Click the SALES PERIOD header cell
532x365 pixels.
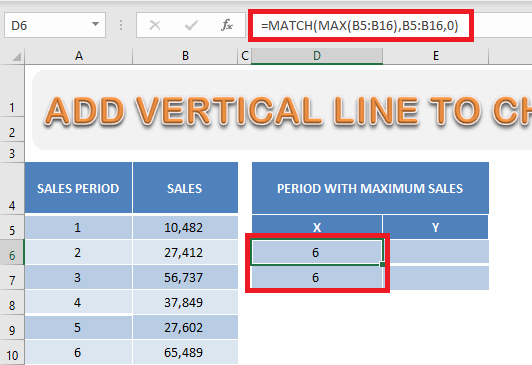(x=78, y=188)
